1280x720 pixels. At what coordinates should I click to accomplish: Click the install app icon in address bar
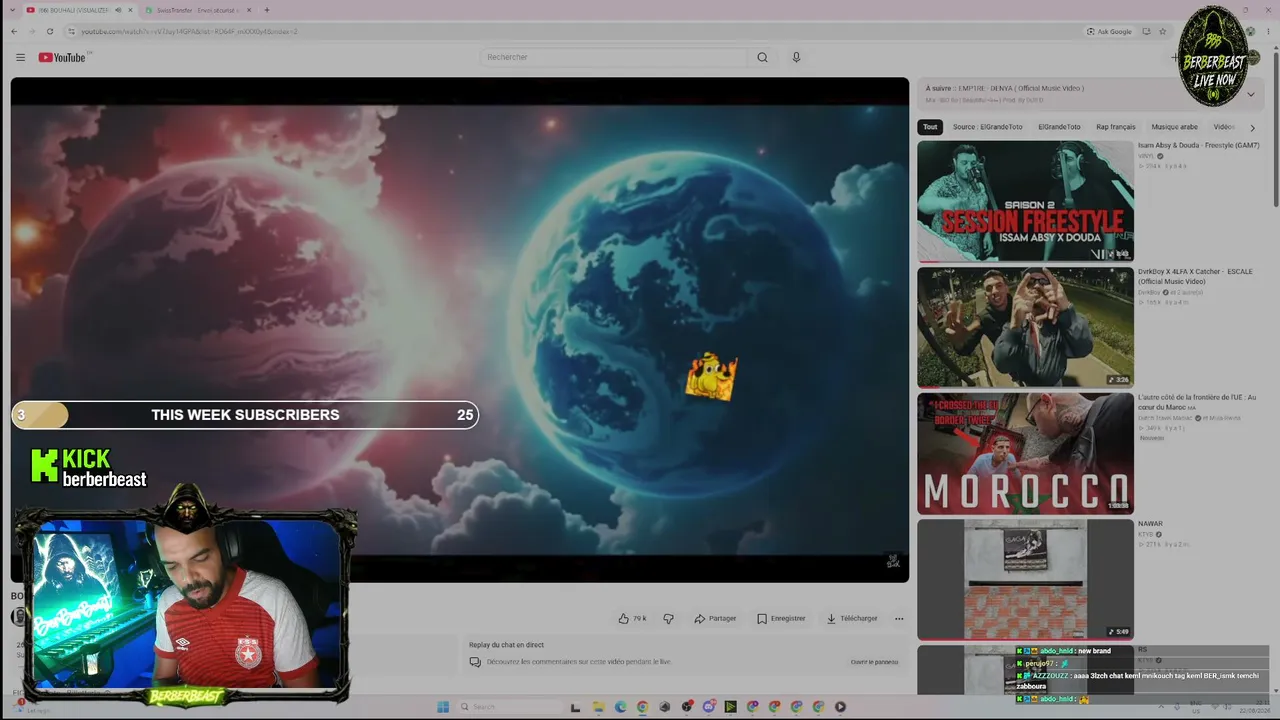pos(1146,31)
